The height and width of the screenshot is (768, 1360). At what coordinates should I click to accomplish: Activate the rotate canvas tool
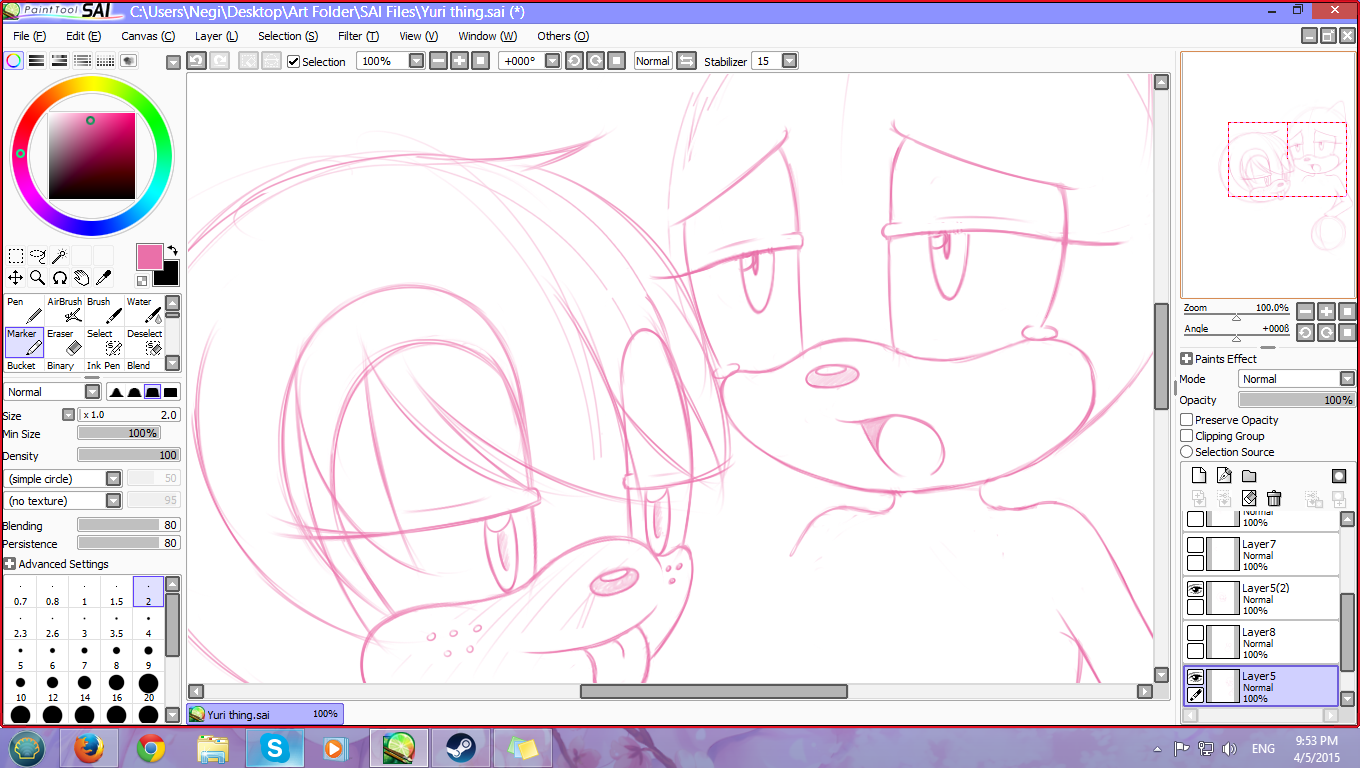click(x=60, y=277)
